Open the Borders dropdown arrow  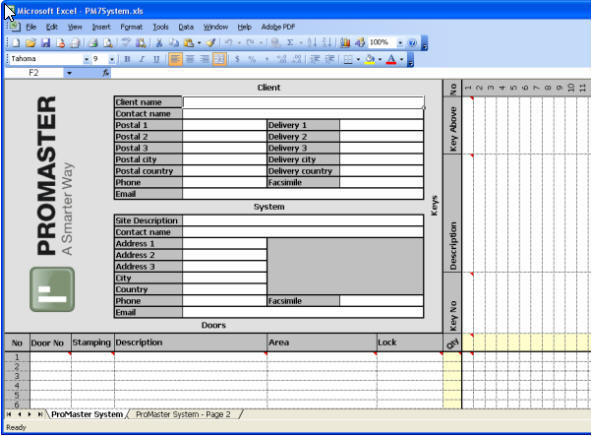pyautogui.click(x=358, y=59)
